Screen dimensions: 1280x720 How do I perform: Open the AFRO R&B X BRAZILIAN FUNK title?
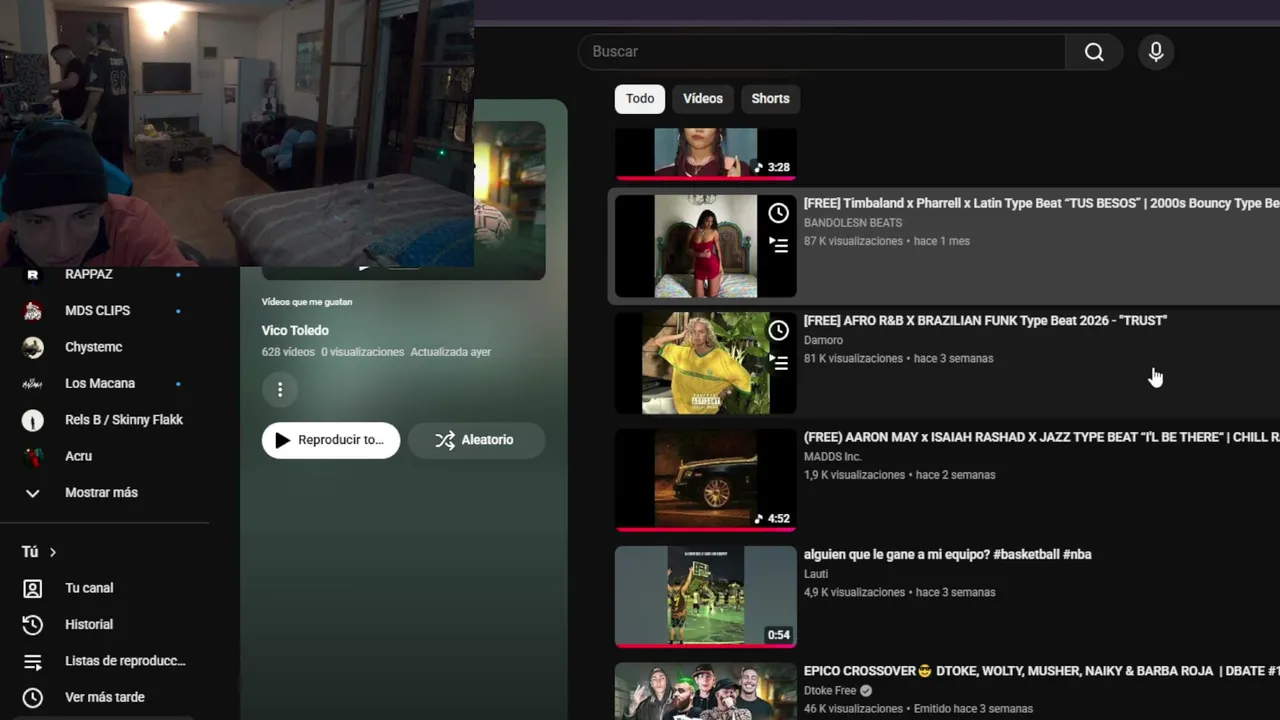985,320
